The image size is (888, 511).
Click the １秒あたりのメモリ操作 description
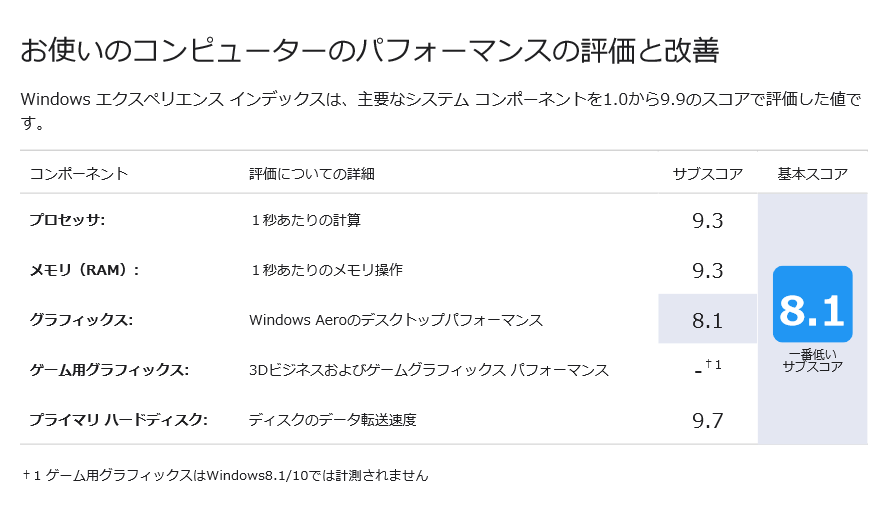click(326, 270)
